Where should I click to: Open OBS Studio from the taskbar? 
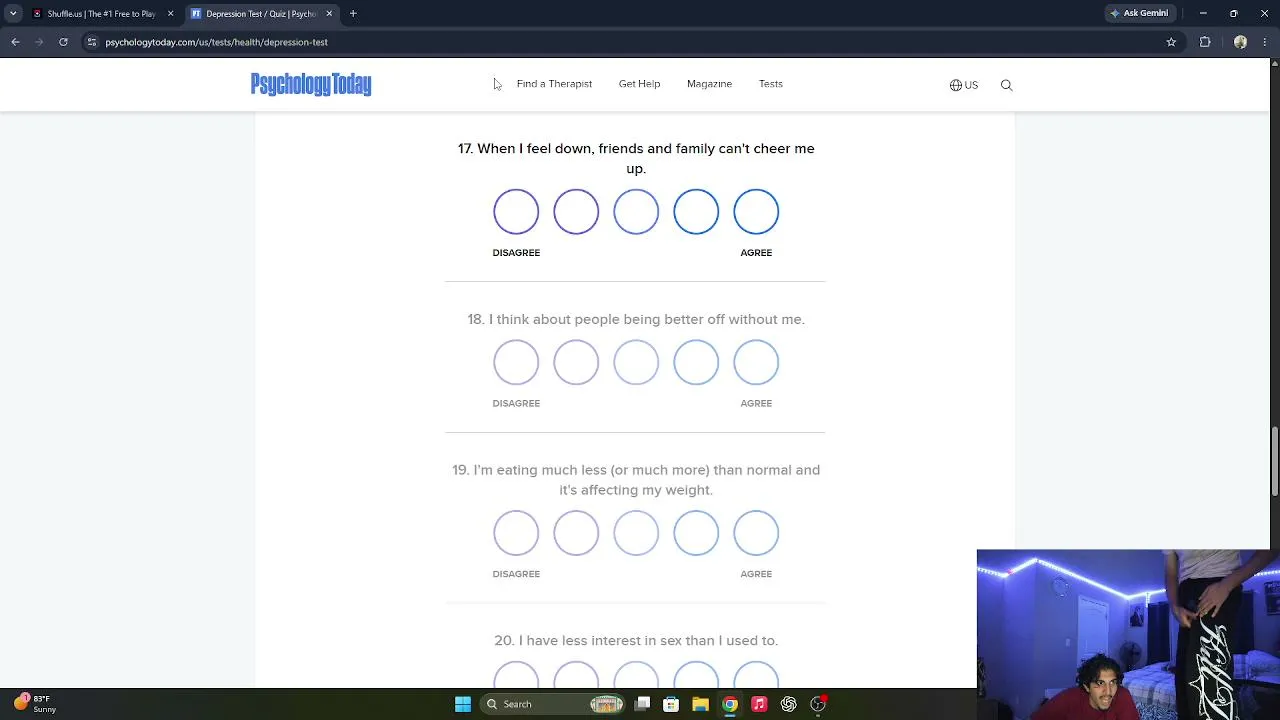[x=818, y=704]
